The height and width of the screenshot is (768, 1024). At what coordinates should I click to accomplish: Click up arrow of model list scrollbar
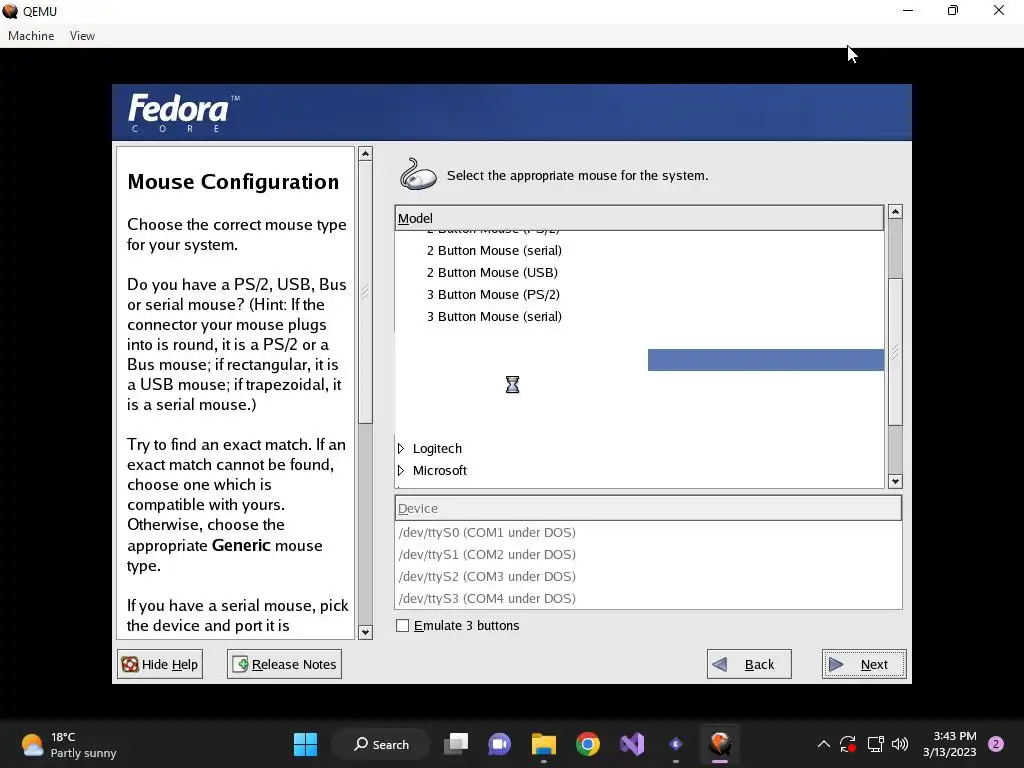coord(895,212)
